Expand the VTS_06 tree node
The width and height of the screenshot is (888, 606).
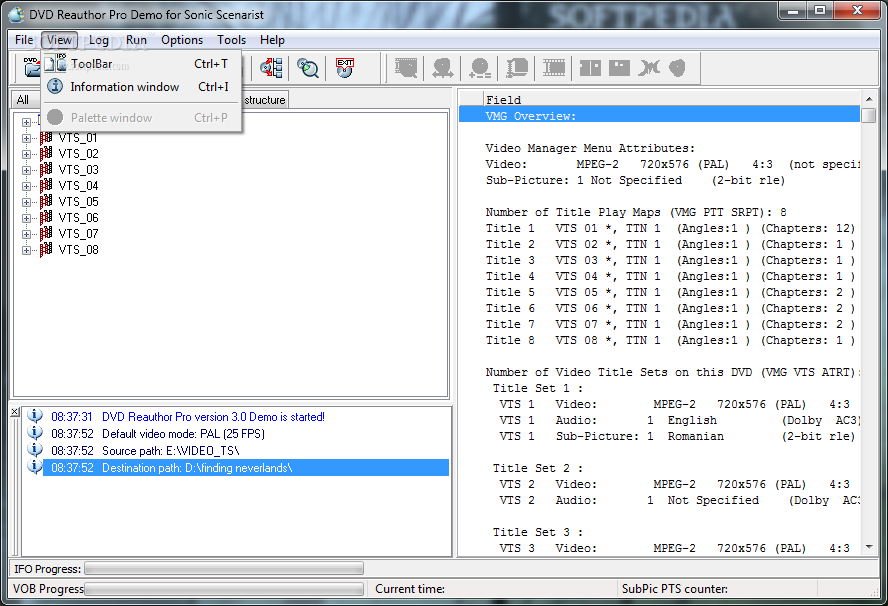click(x=26, y=218)
